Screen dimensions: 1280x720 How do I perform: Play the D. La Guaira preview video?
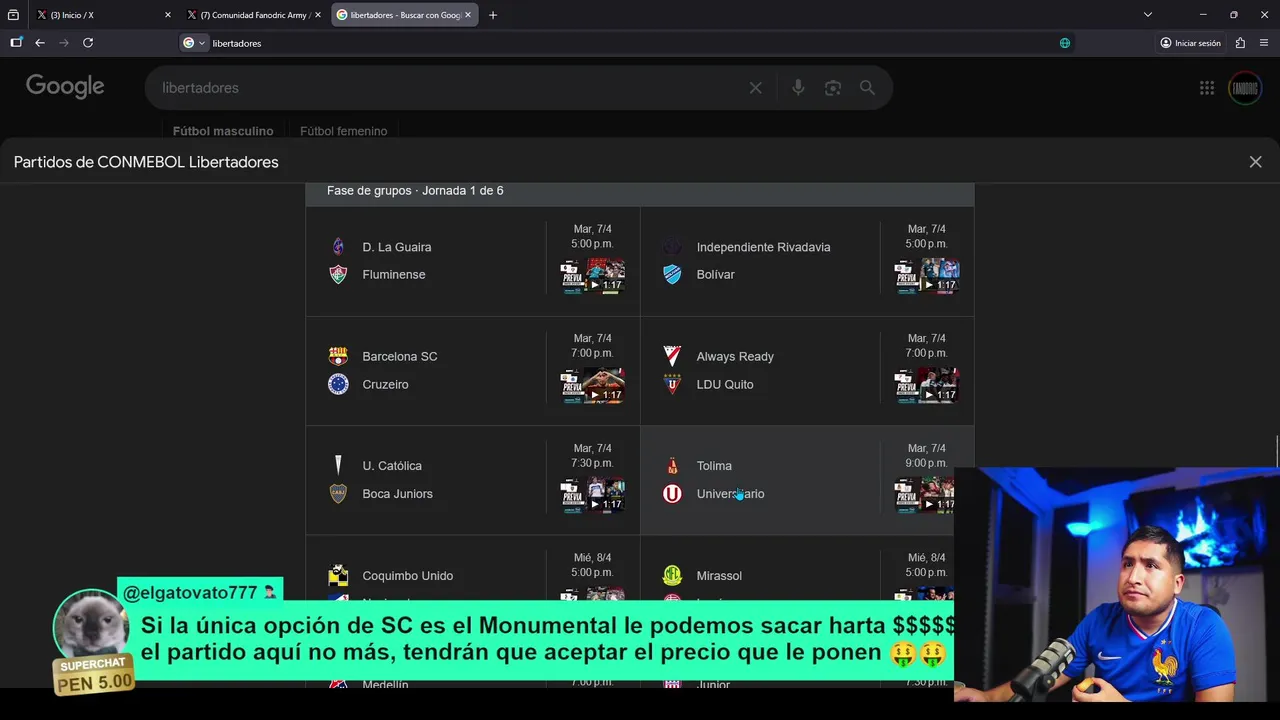coord(593,276)
